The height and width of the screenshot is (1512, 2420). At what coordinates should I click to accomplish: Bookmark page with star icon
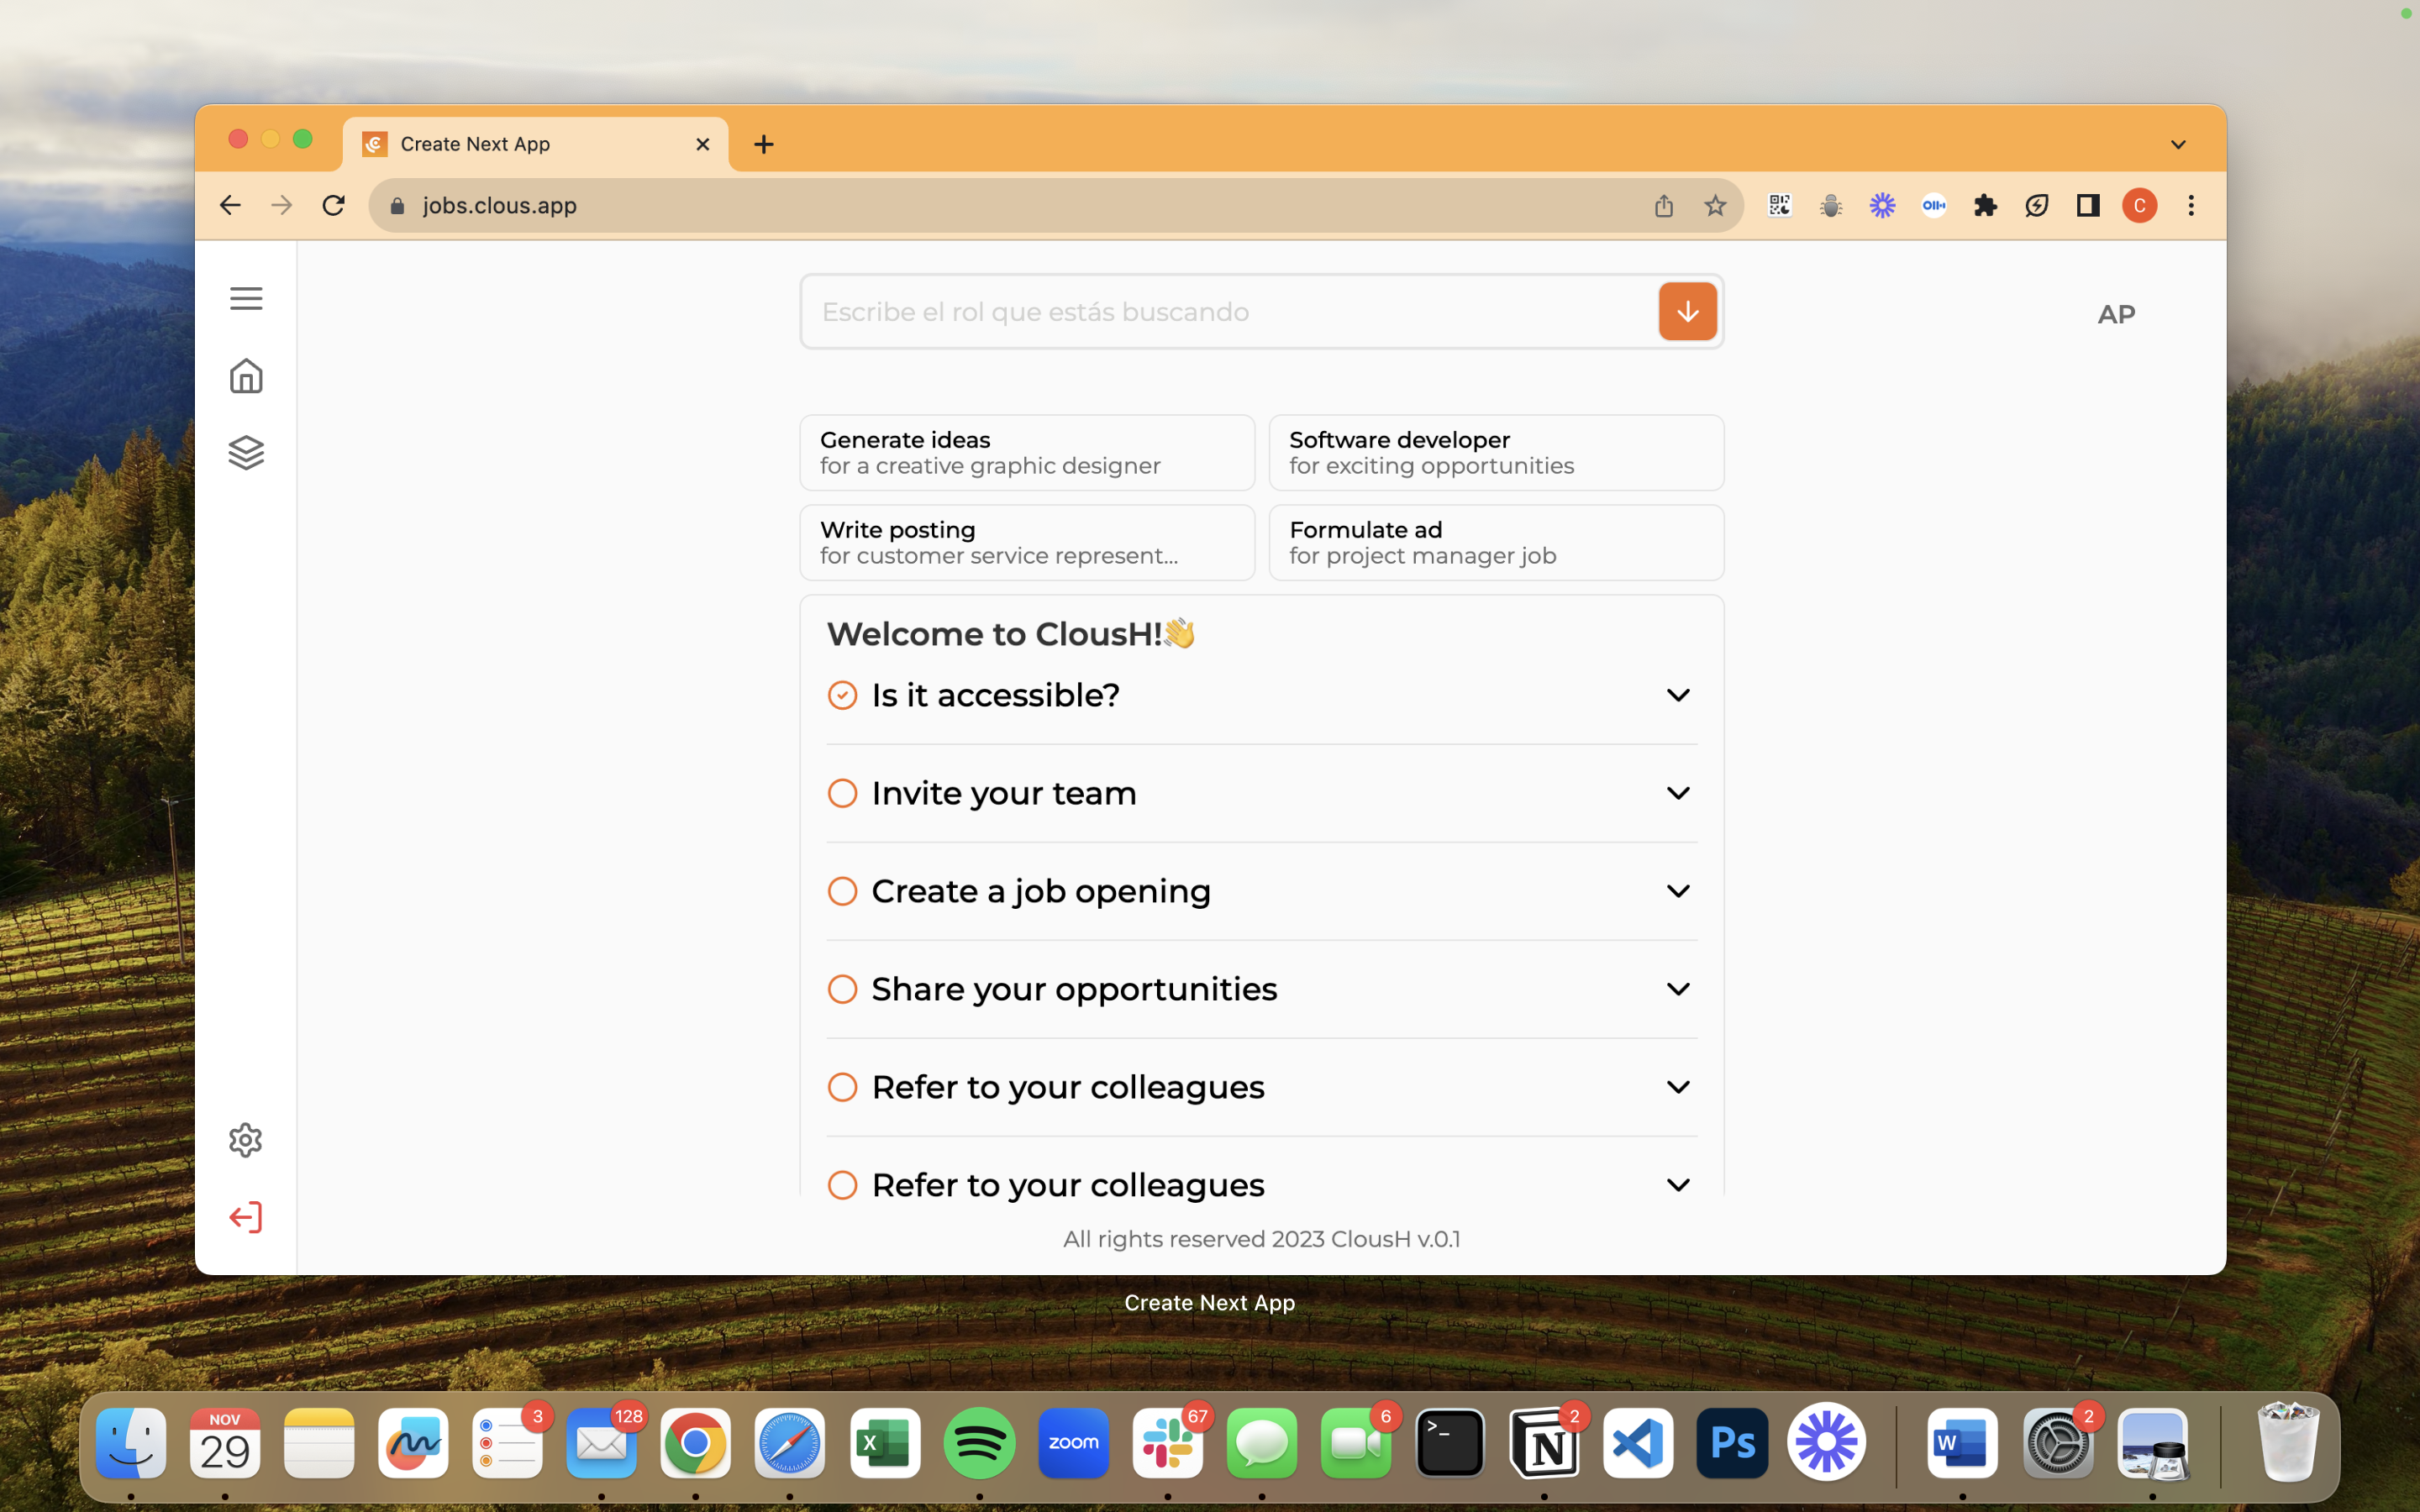click(1715, 206)
